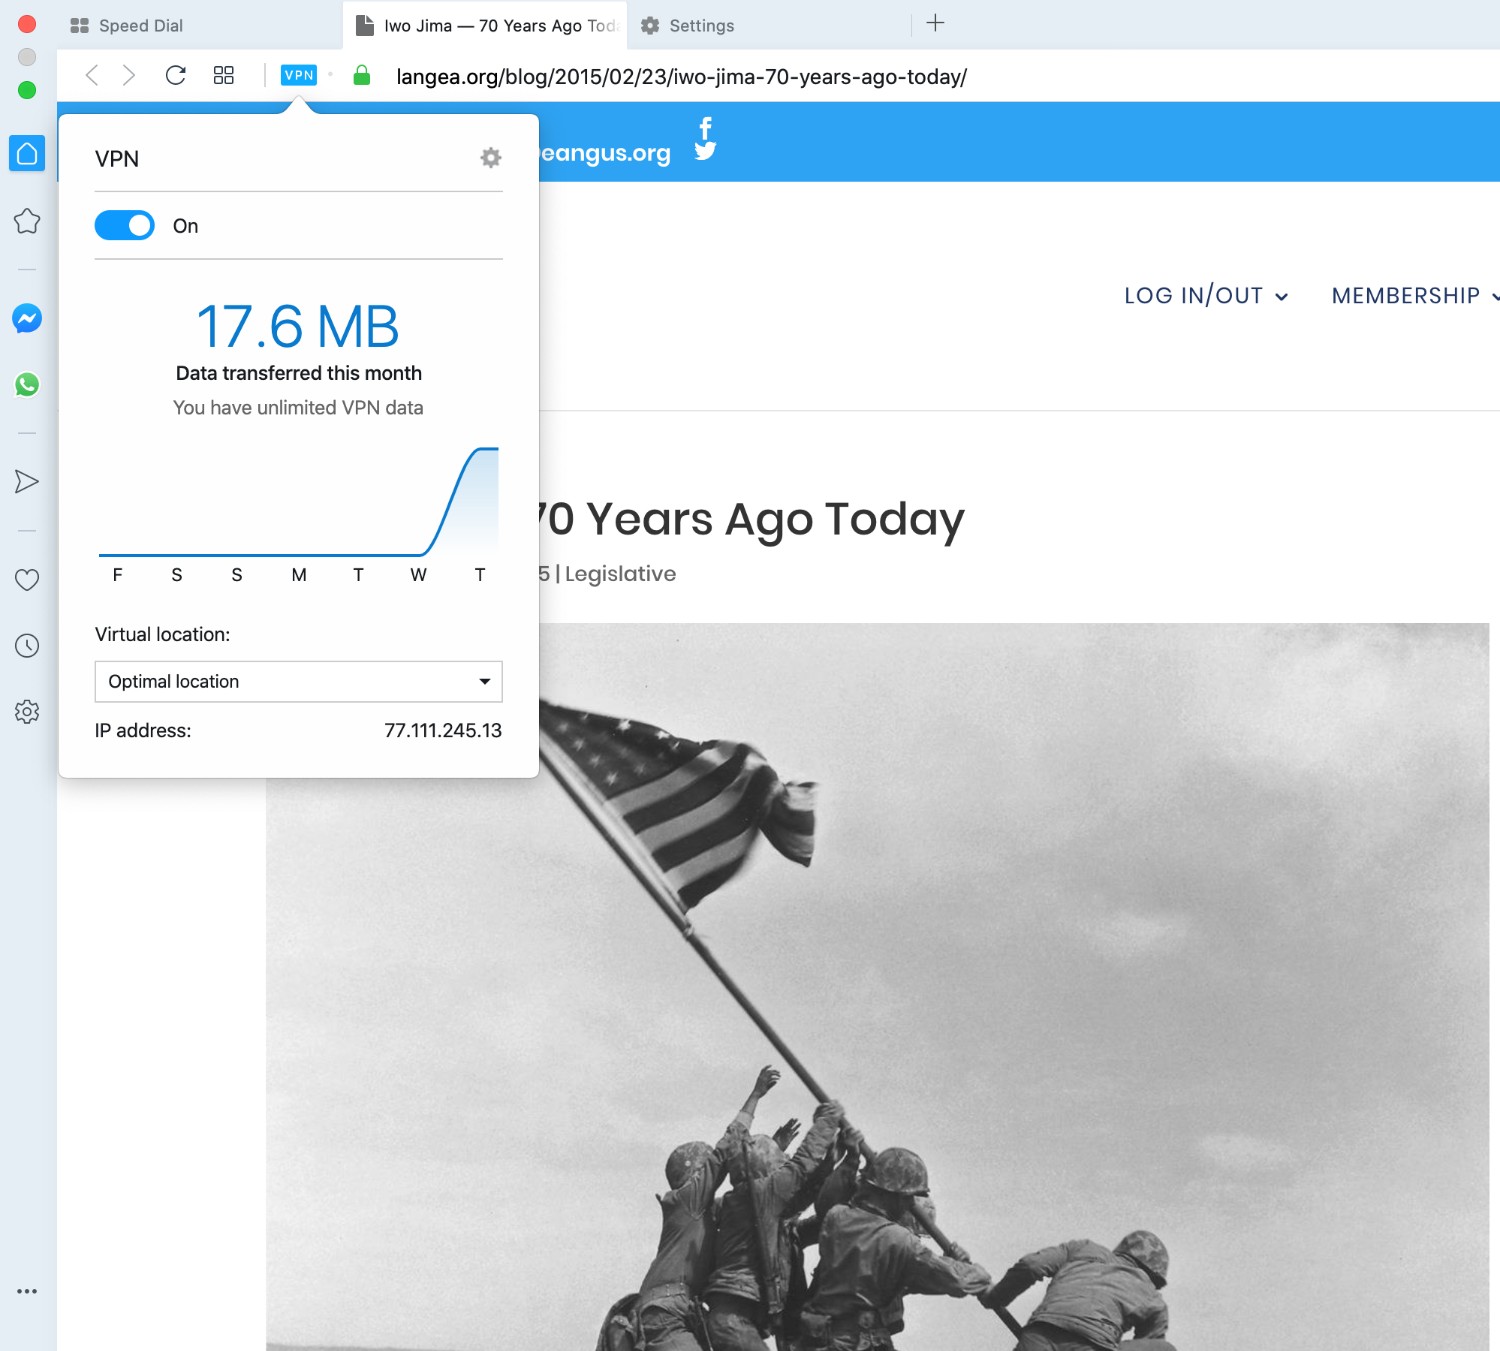Click the VPN popup title text

117,159
